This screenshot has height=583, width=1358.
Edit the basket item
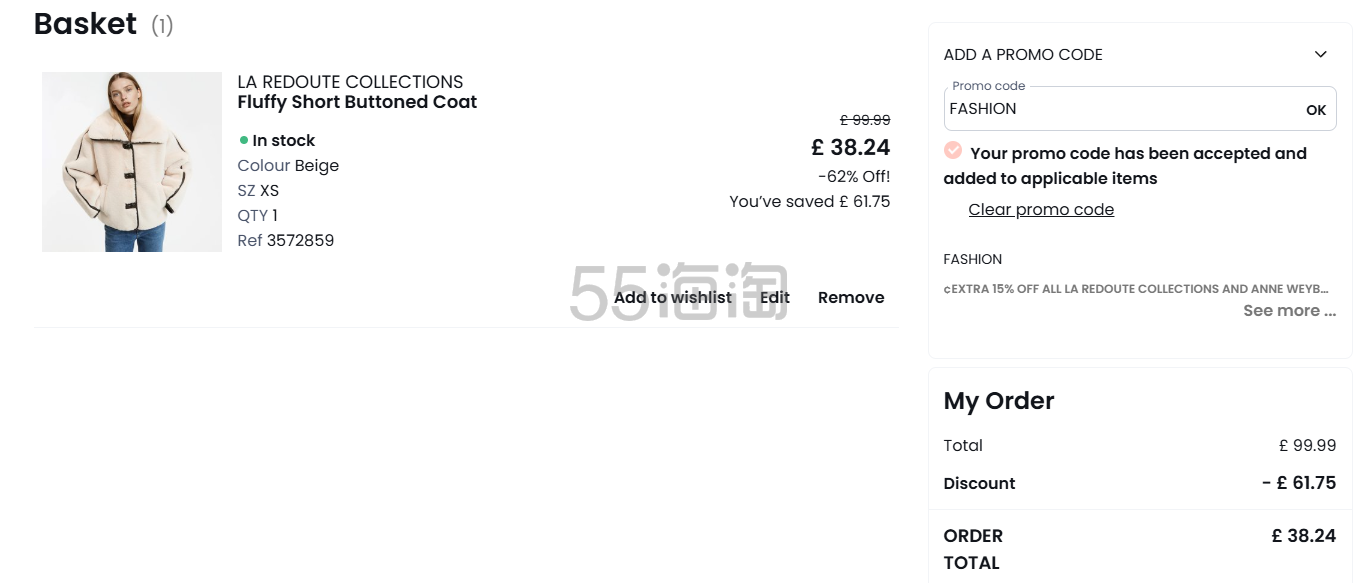click(x=775, y=298)
